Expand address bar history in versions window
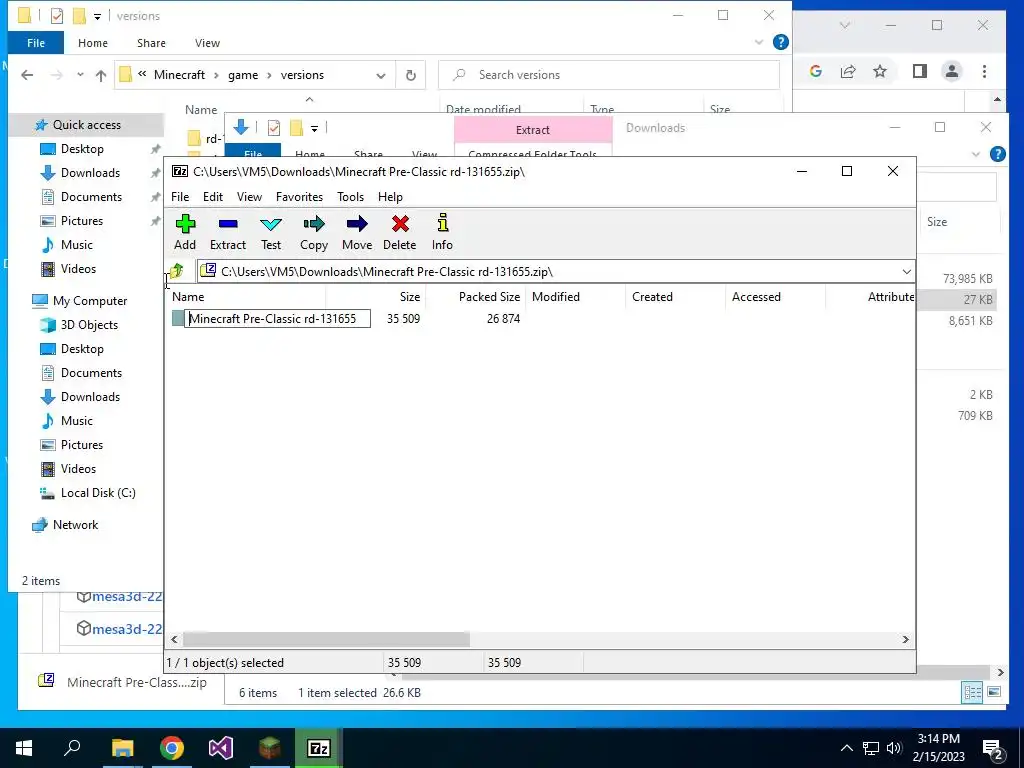The width and height of the screenshot is (1024, 768). point(381,75)
